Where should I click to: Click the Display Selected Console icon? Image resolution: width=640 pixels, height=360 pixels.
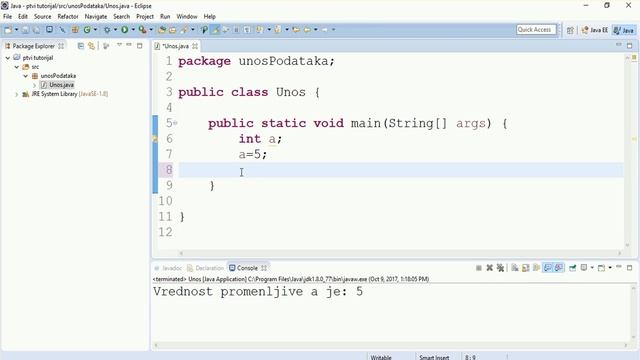pos(584,268)
